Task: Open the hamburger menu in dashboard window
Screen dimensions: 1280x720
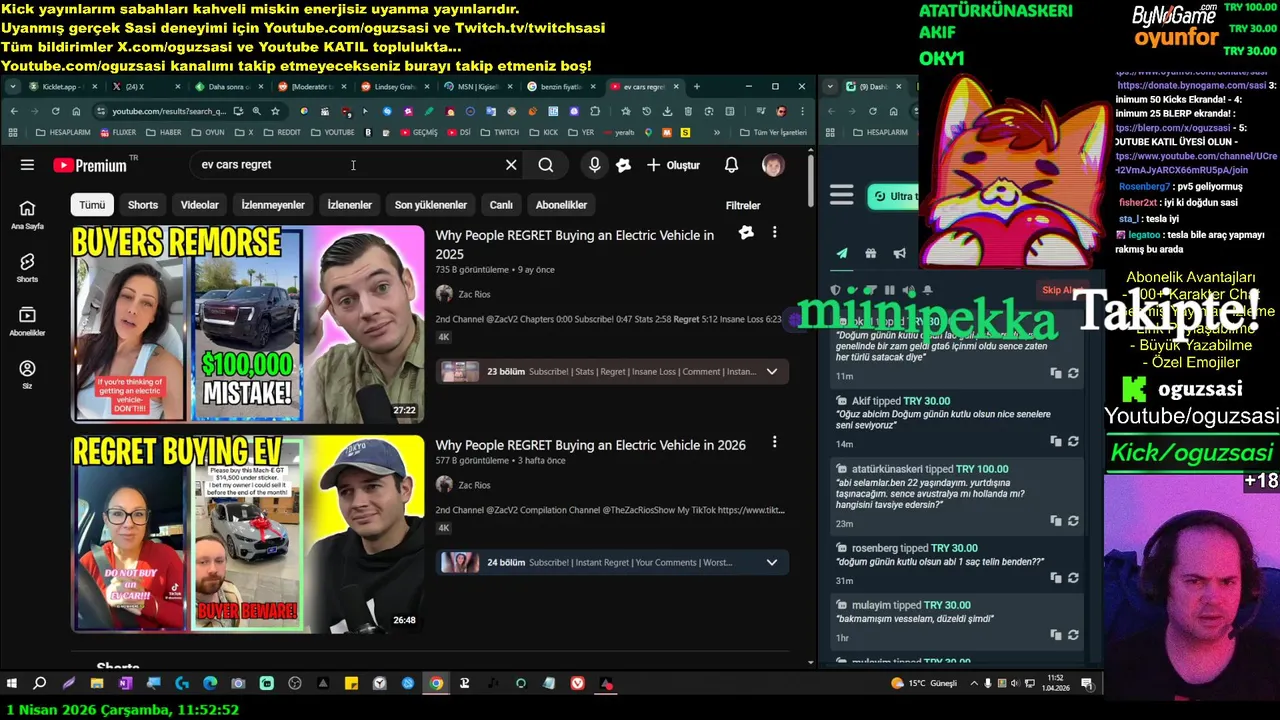Action: point(842,196)
